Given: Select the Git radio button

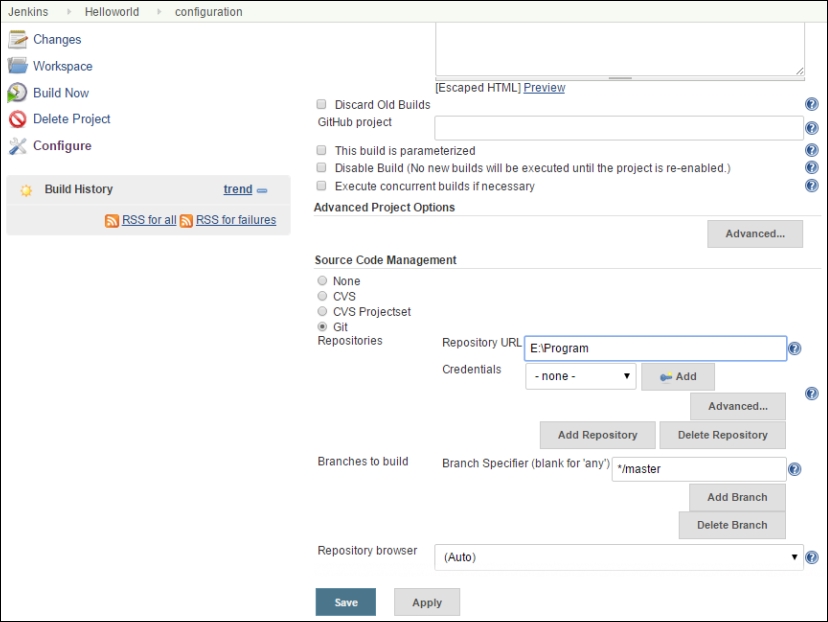Looking at the screenshot, I should [x=322, y=326].
